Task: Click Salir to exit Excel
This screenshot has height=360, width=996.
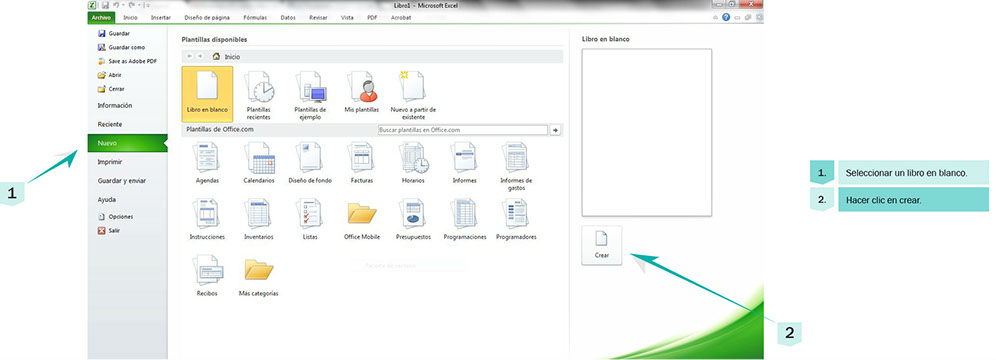Action: [x=109, y=230]
